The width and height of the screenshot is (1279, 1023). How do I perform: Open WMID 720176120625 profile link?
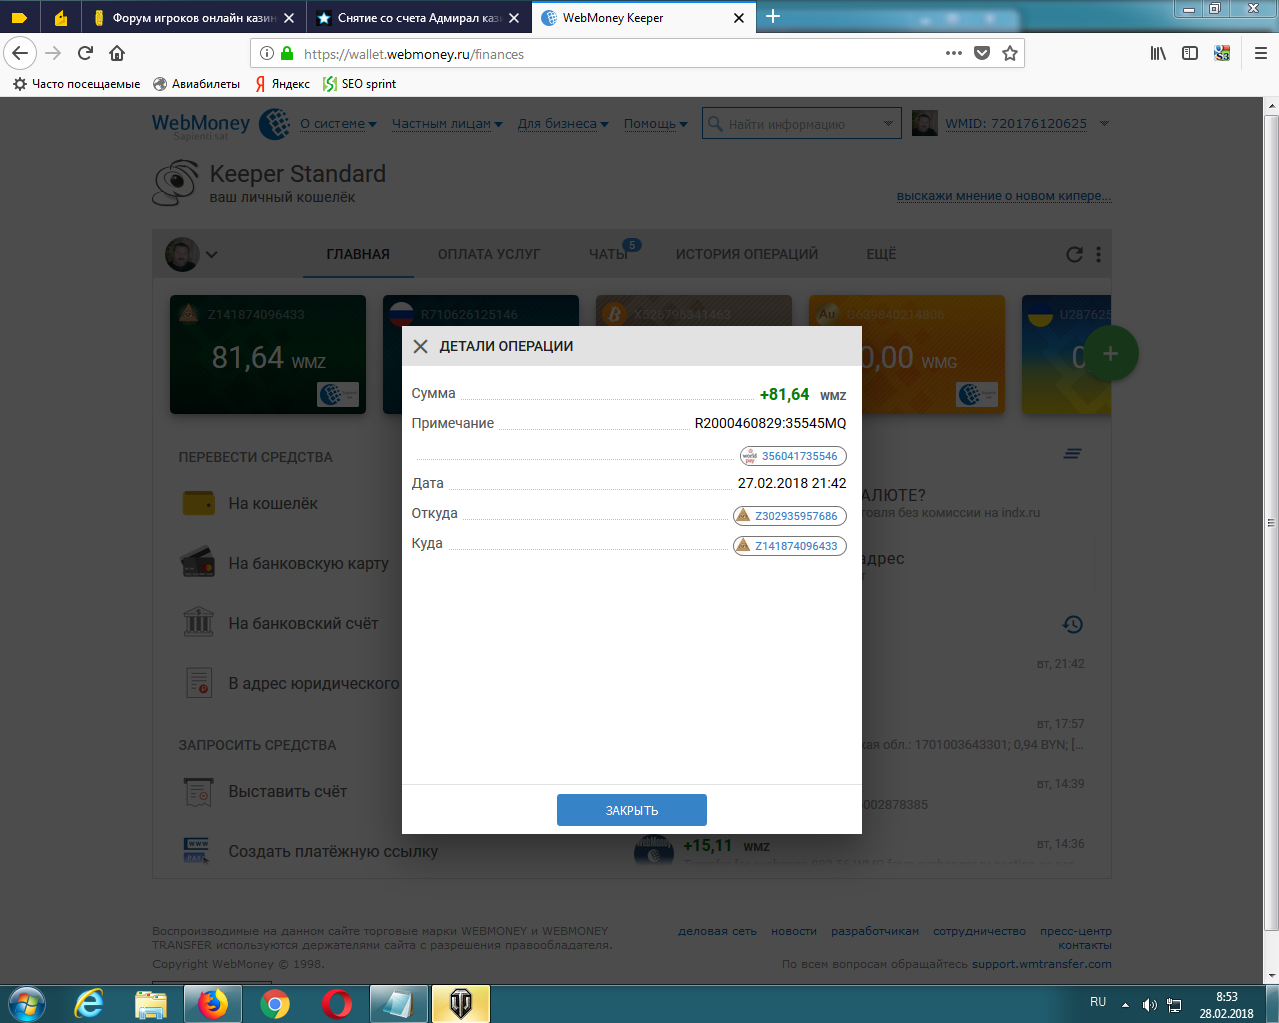click(x=1016, y=124)
